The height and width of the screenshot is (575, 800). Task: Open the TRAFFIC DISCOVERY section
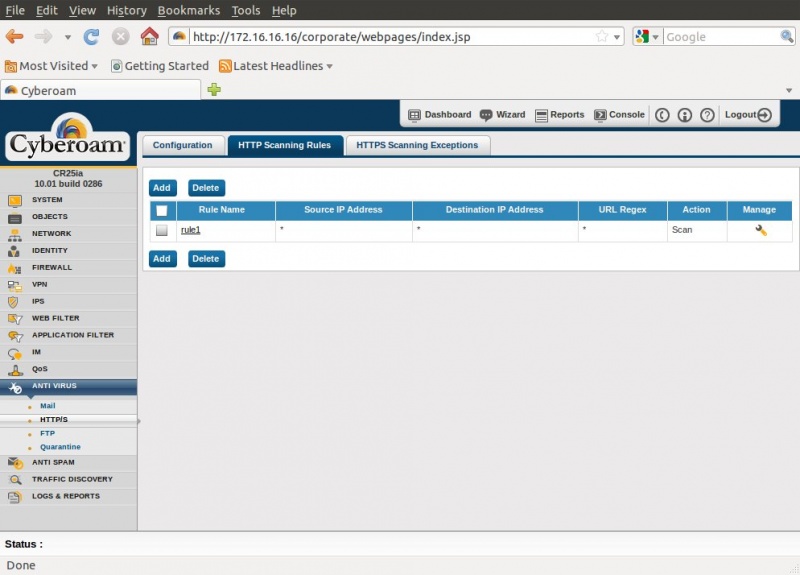(68, 480)
